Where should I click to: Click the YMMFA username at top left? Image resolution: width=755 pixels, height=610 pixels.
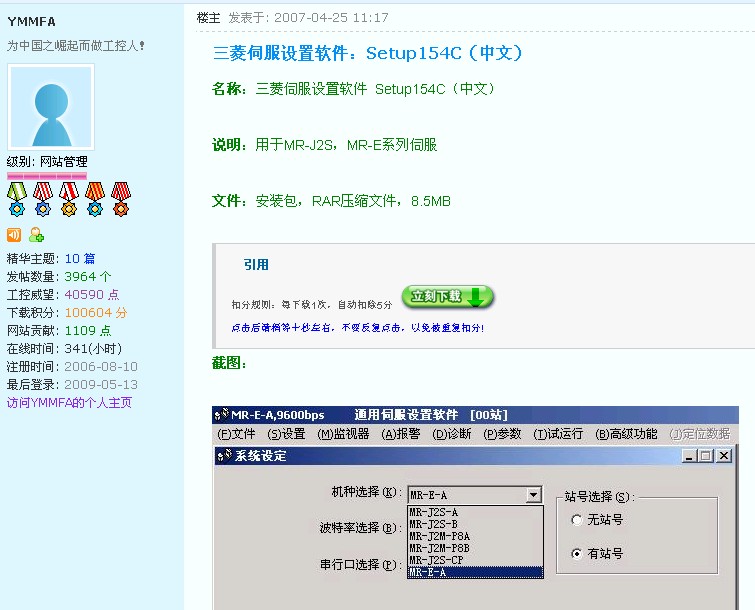[x=32, y=21]
